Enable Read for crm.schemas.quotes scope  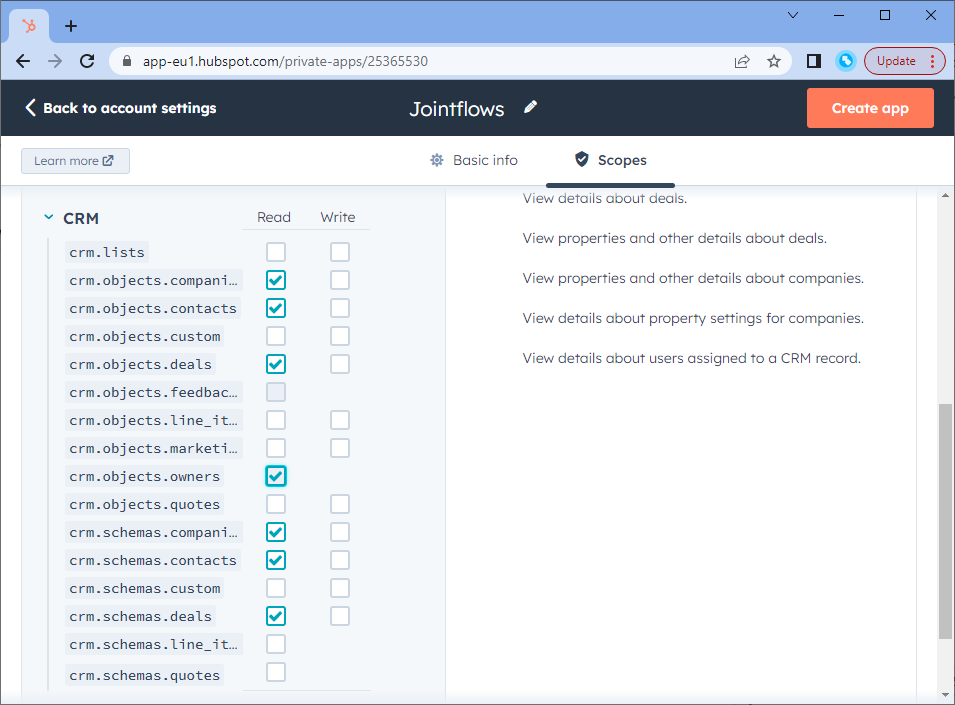(276, 672)
